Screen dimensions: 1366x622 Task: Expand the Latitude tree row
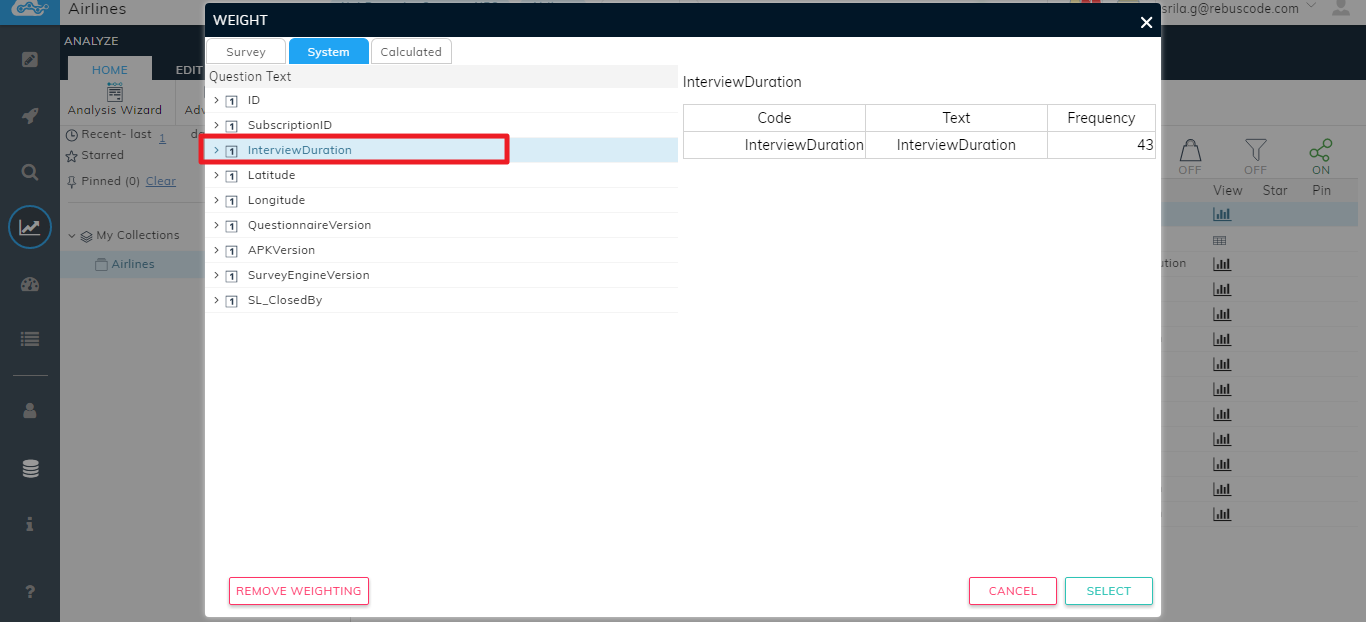(x=216, y=175)
